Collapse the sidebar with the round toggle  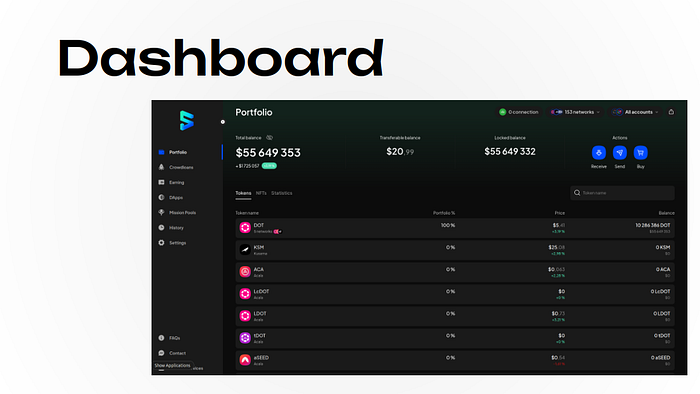[223, 122]
